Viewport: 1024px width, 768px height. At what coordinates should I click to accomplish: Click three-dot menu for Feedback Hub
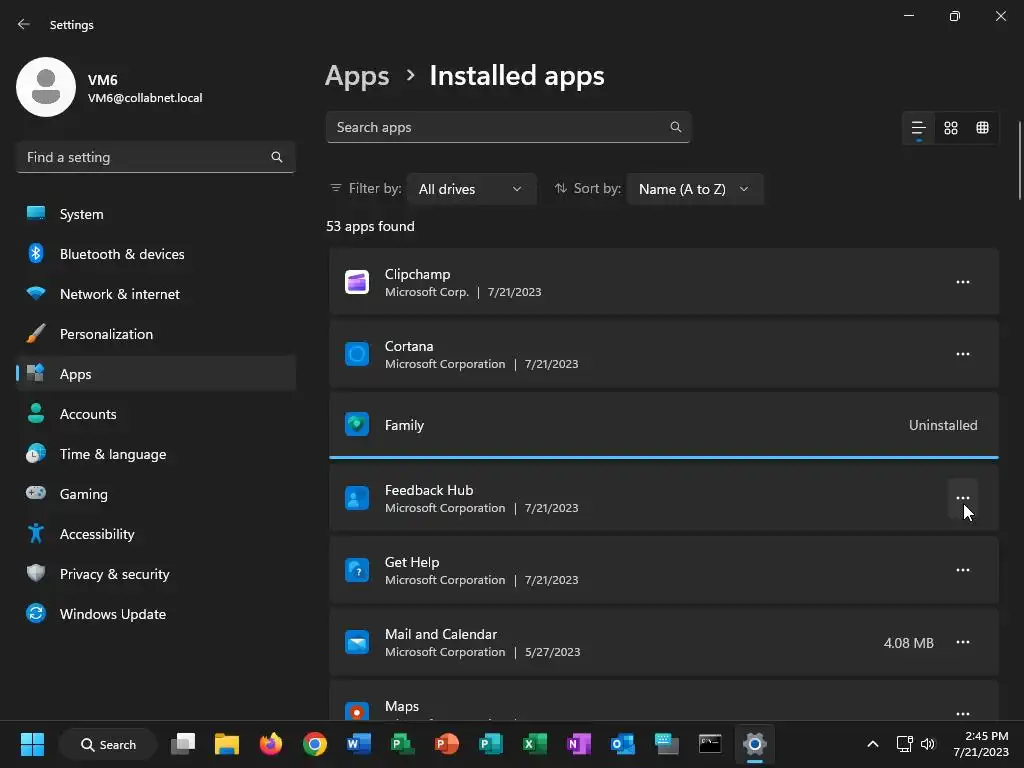coord(963,498)
